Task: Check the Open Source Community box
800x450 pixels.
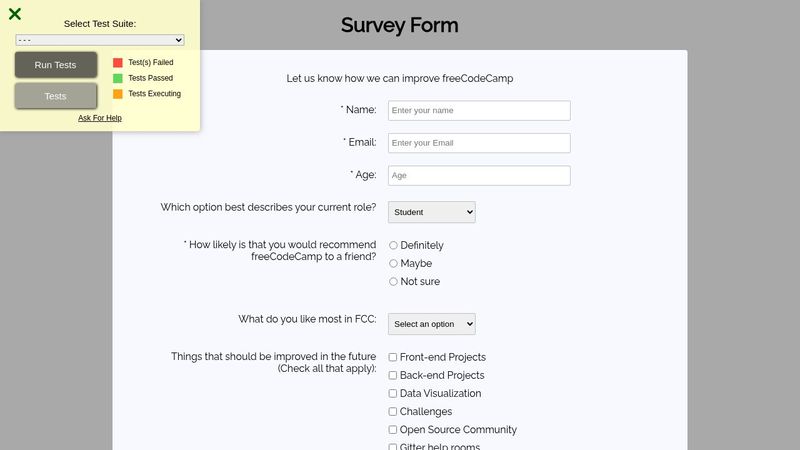Action: [x=393, y=429]
